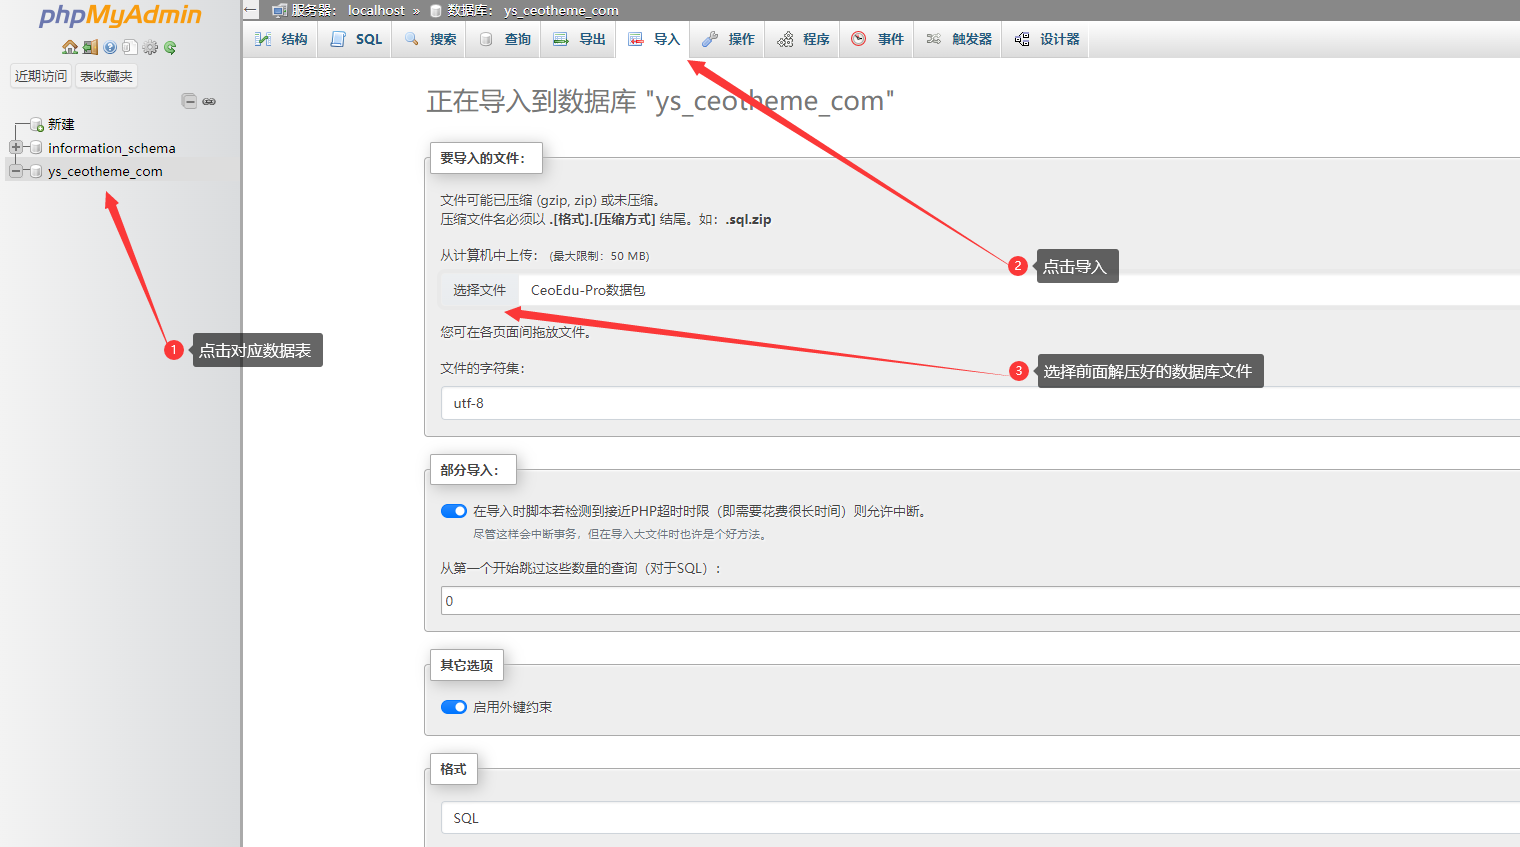Open the 事件 (Events) tab
Screen dimensions: 1520x847
pyautogui.click(x=877, y=39)
